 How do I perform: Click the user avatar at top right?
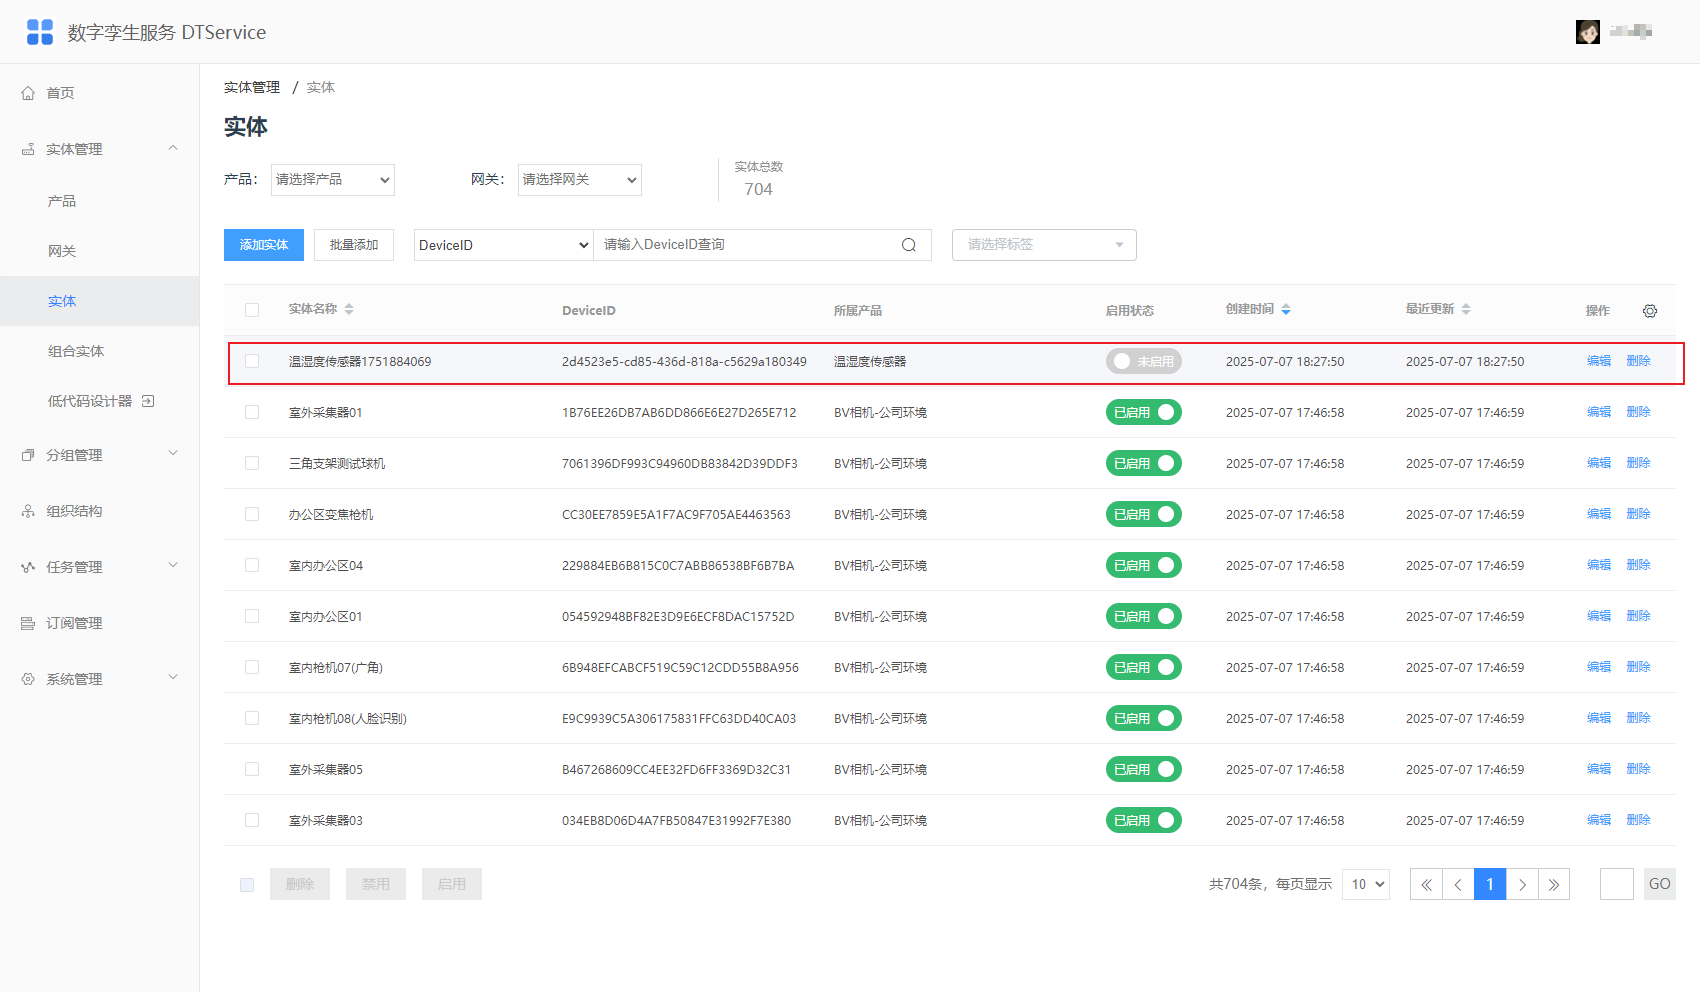1588,32
